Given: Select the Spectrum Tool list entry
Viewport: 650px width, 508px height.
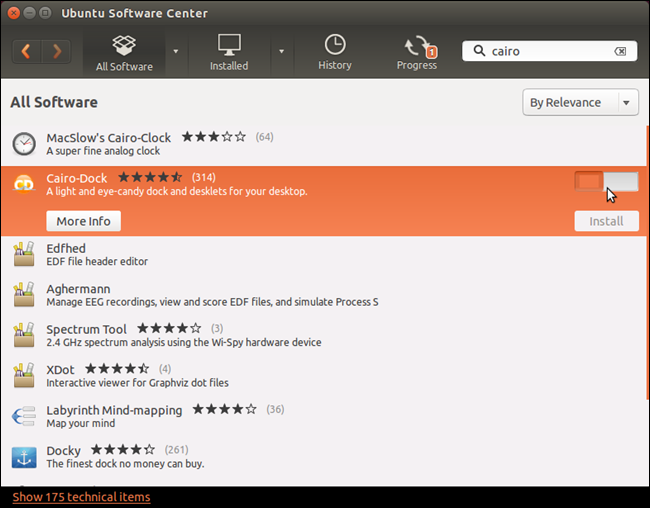Looking at the screenshot, I should (325, 335).
